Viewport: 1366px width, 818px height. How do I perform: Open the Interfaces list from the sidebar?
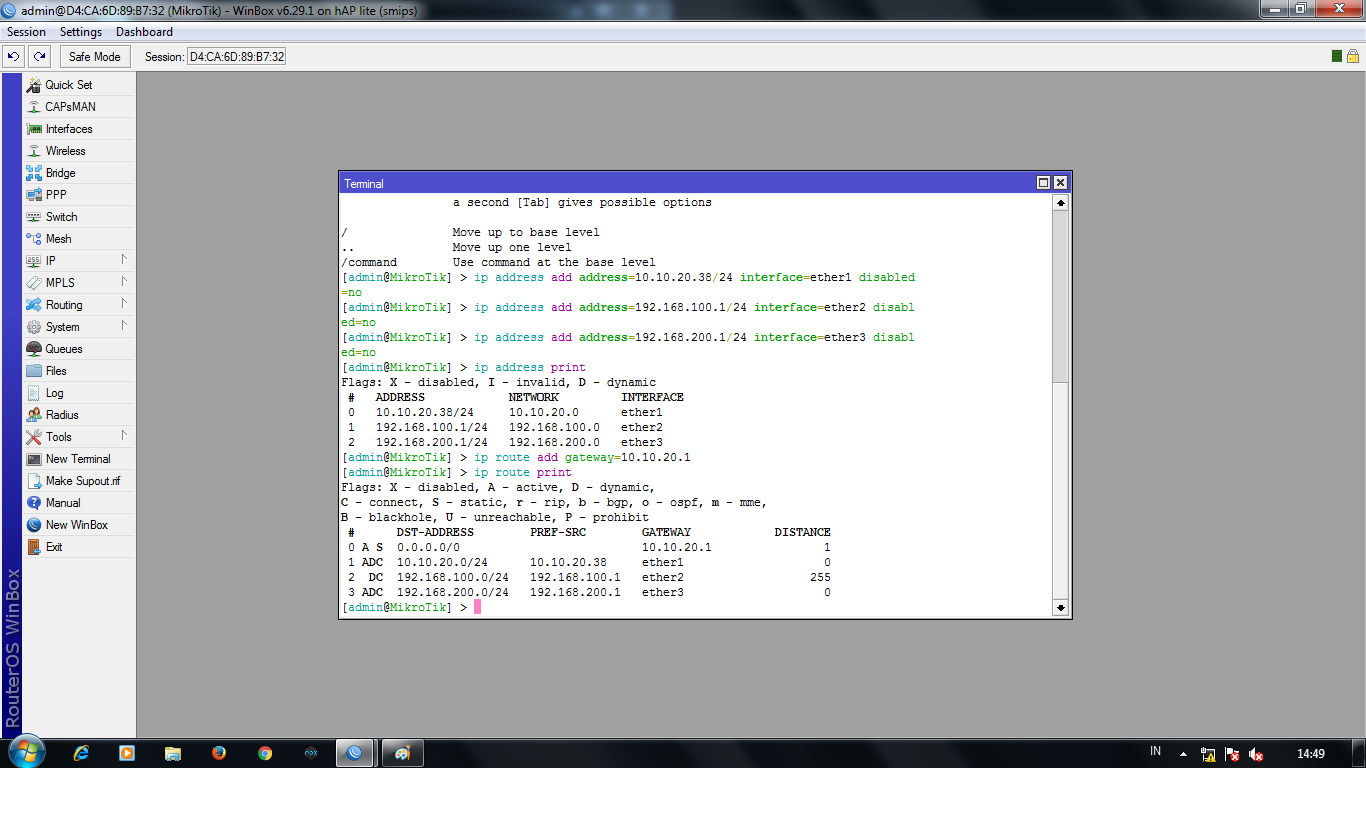tap(78, 129)
